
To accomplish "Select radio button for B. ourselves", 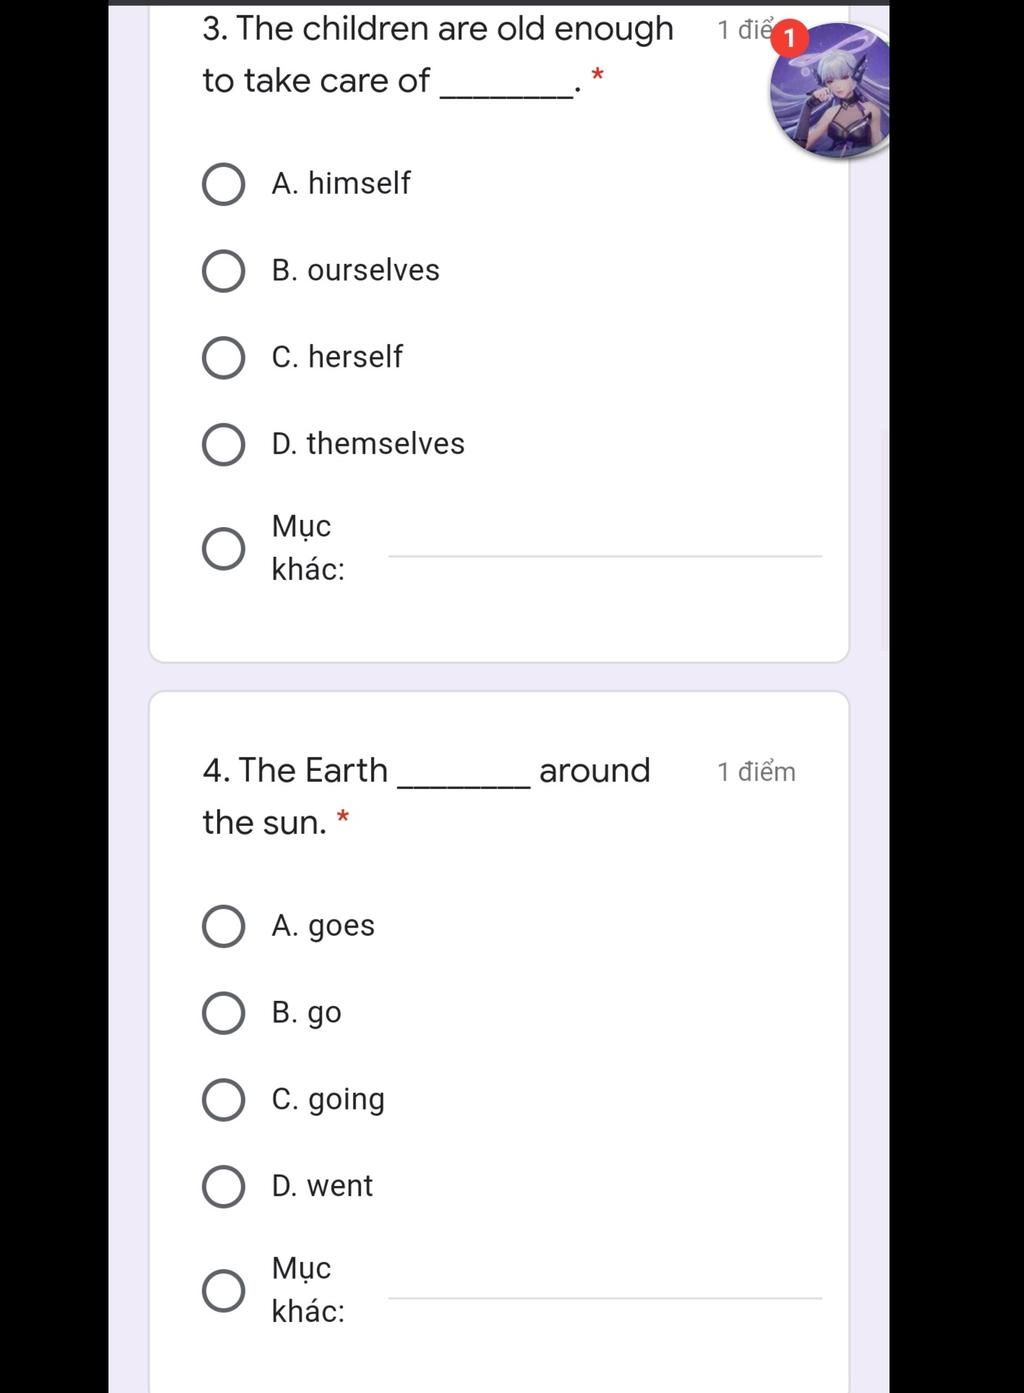I will tap(223, 271).
